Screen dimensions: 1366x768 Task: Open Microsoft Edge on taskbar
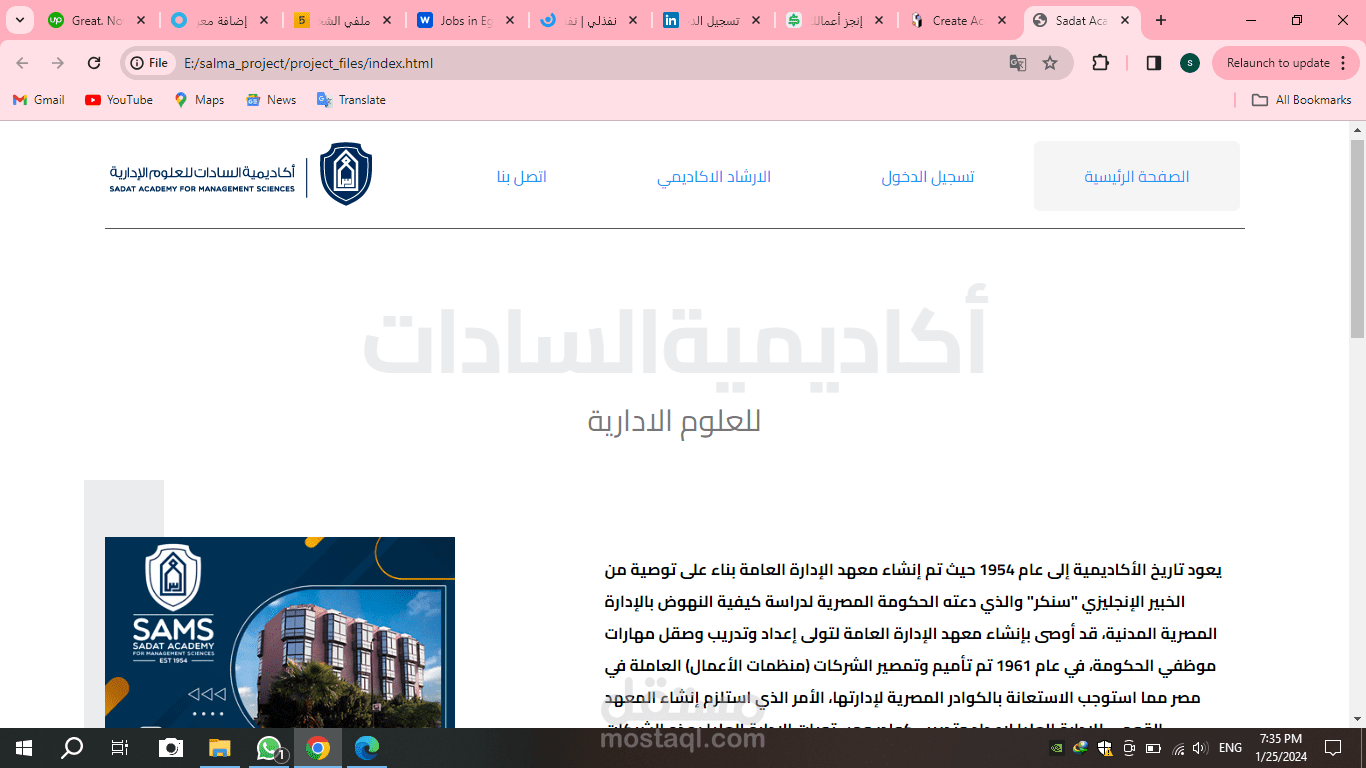click(367, 748)
